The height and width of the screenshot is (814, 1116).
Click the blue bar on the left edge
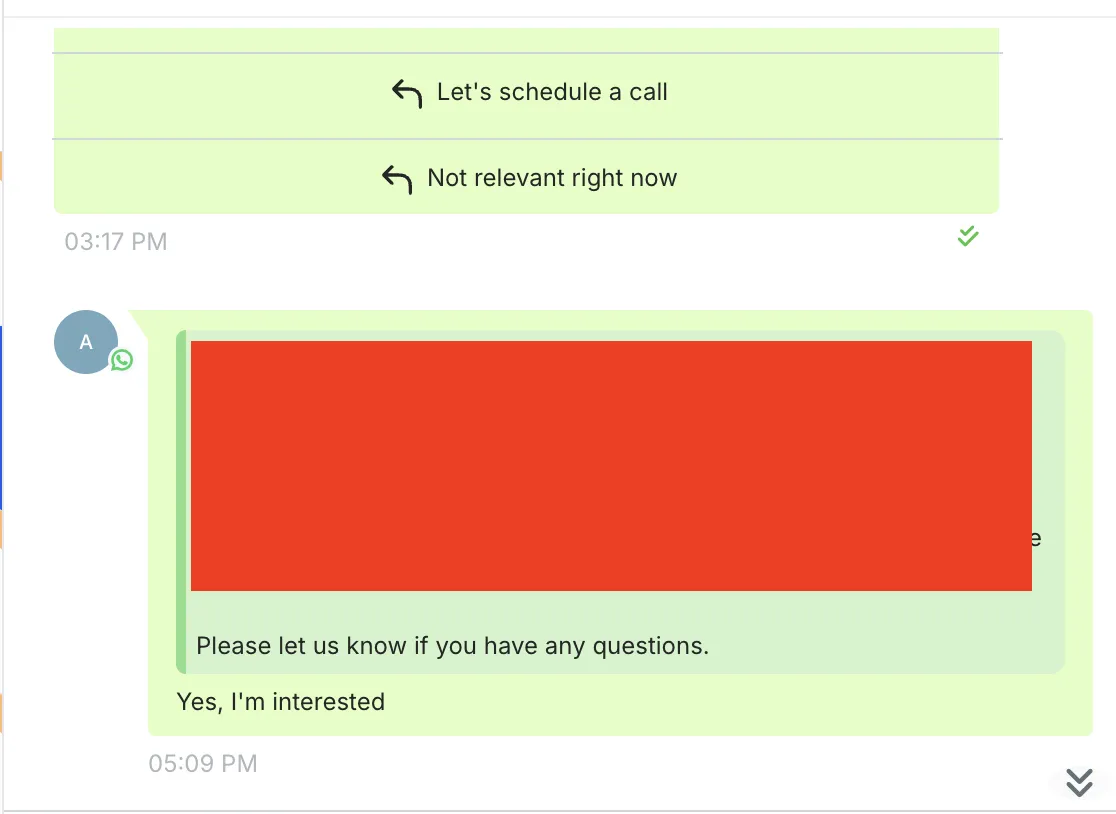click(x=1, y=418)
